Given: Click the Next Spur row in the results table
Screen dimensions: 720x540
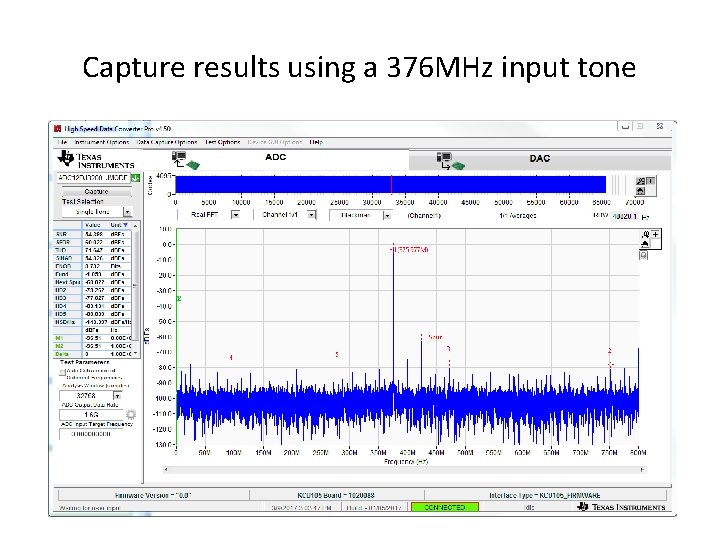Looking at the screenshot, I should 93,282.
